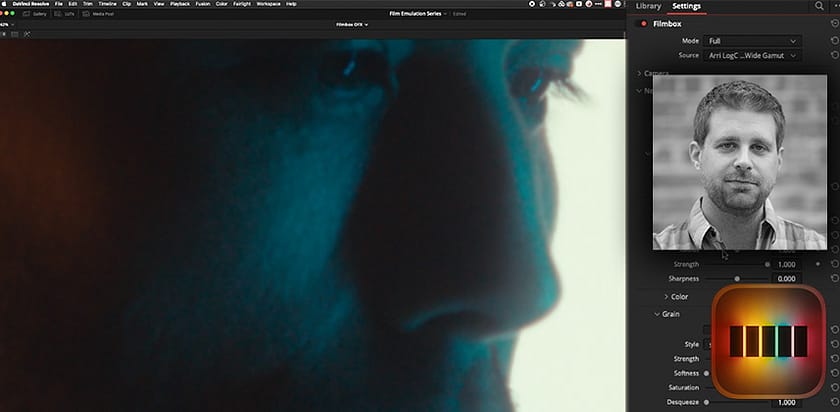This screenshot has width=840, height=412.
Task: Reset the Sharpness parameter
Action: (834, 279)
